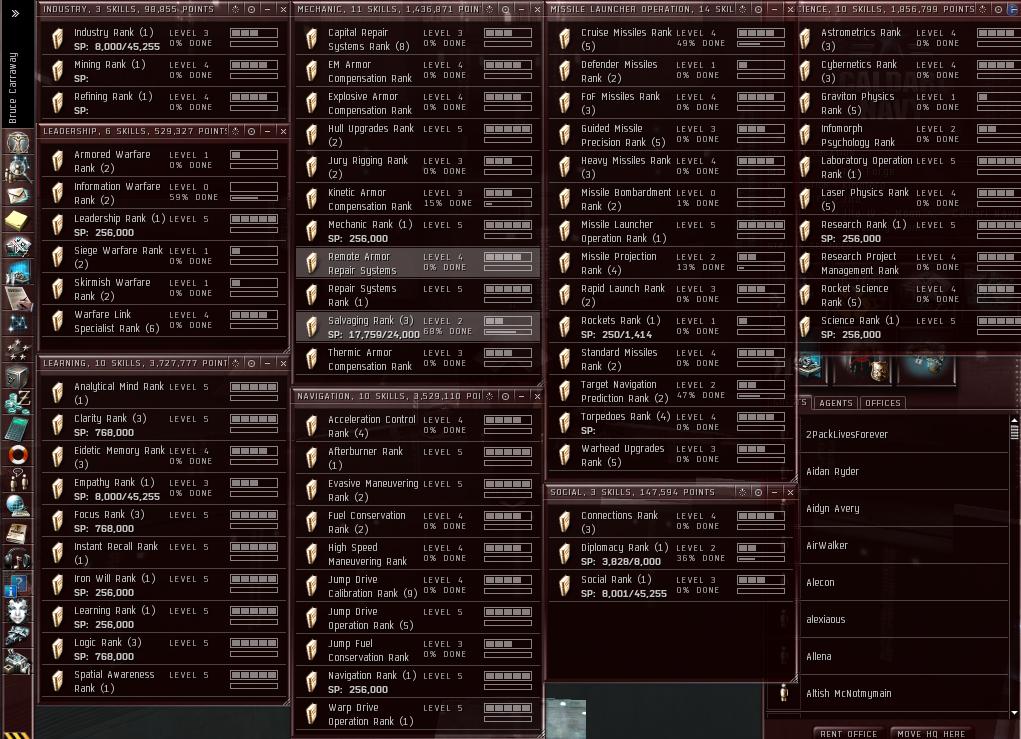The image size is (1021, 739).
Task: Open the blue question-mark info icon
Action: pyautogui.click(x=18, y=585)
